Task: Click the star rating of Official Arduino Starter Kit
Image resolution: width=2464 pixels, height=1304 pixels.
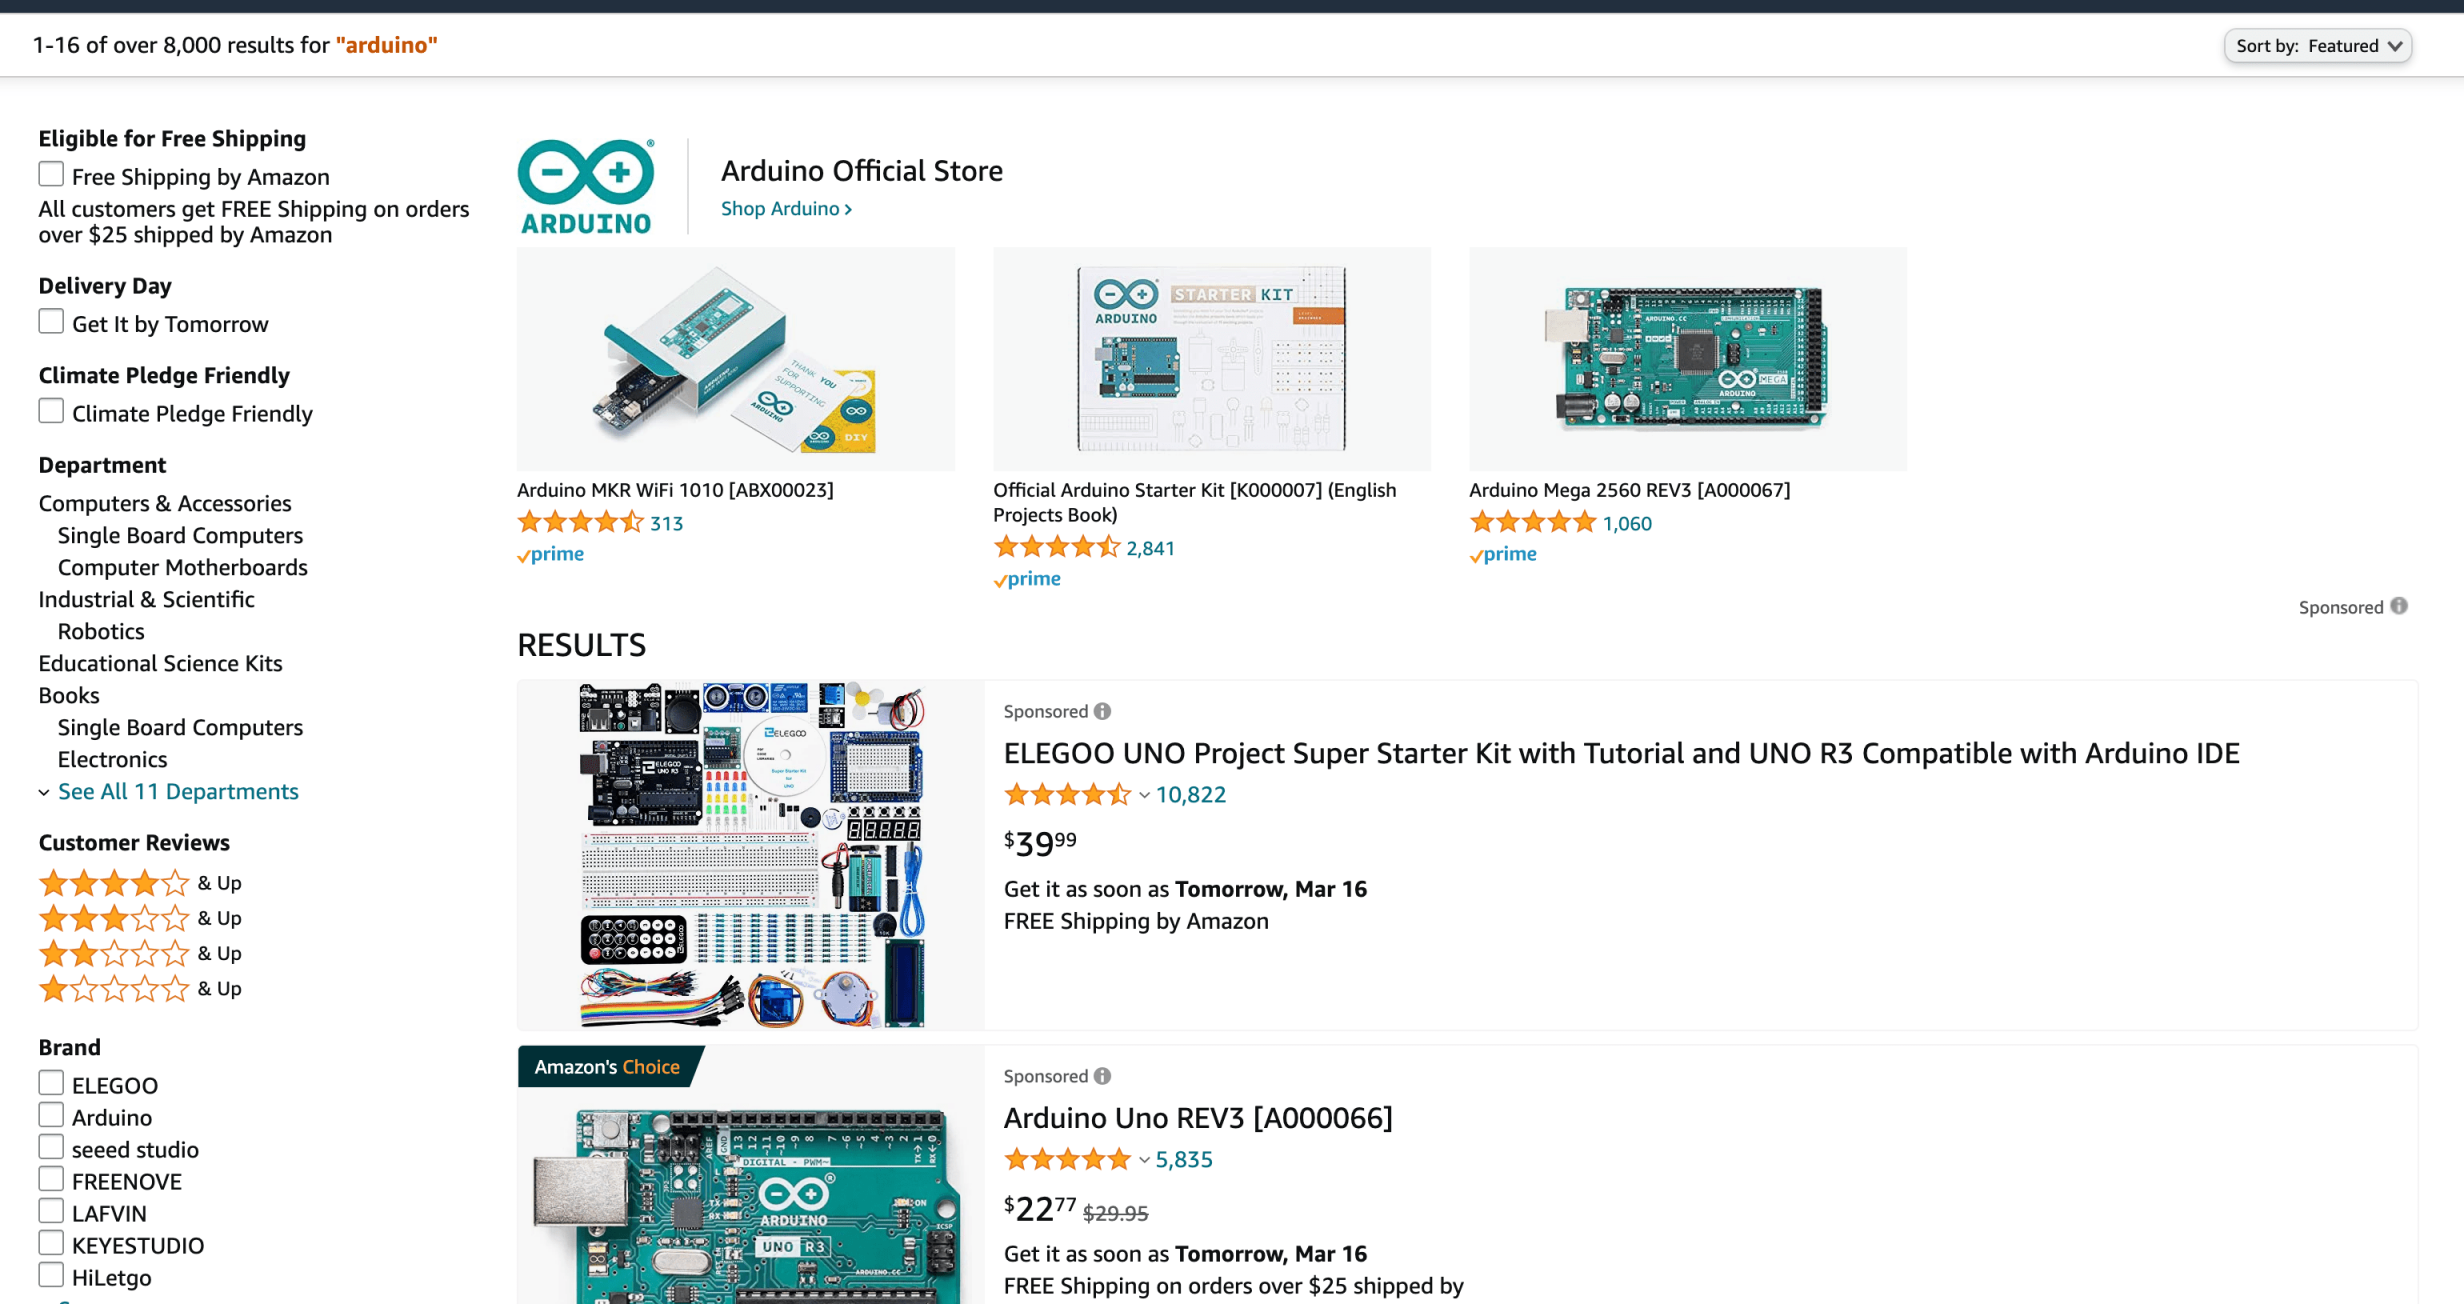Action: click(1056, 547)
